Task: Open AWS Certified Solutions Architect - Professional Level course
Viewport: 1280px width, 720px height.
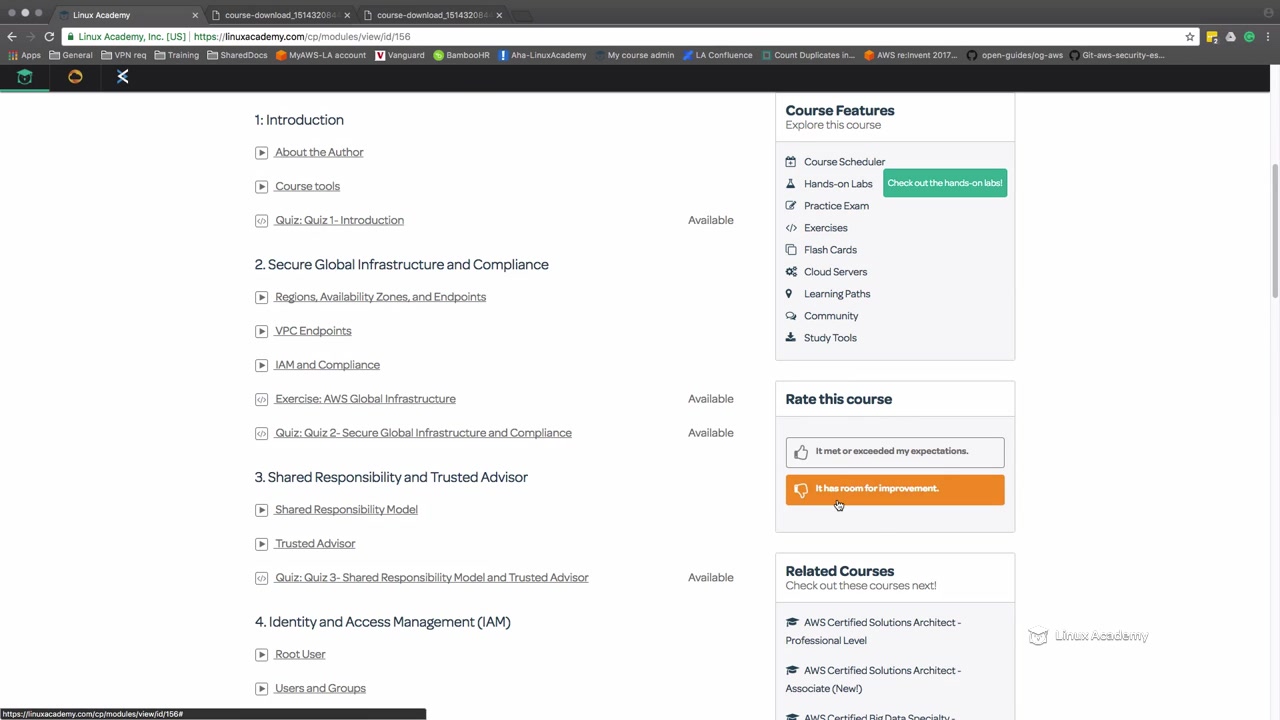Action: pos(873,631)
